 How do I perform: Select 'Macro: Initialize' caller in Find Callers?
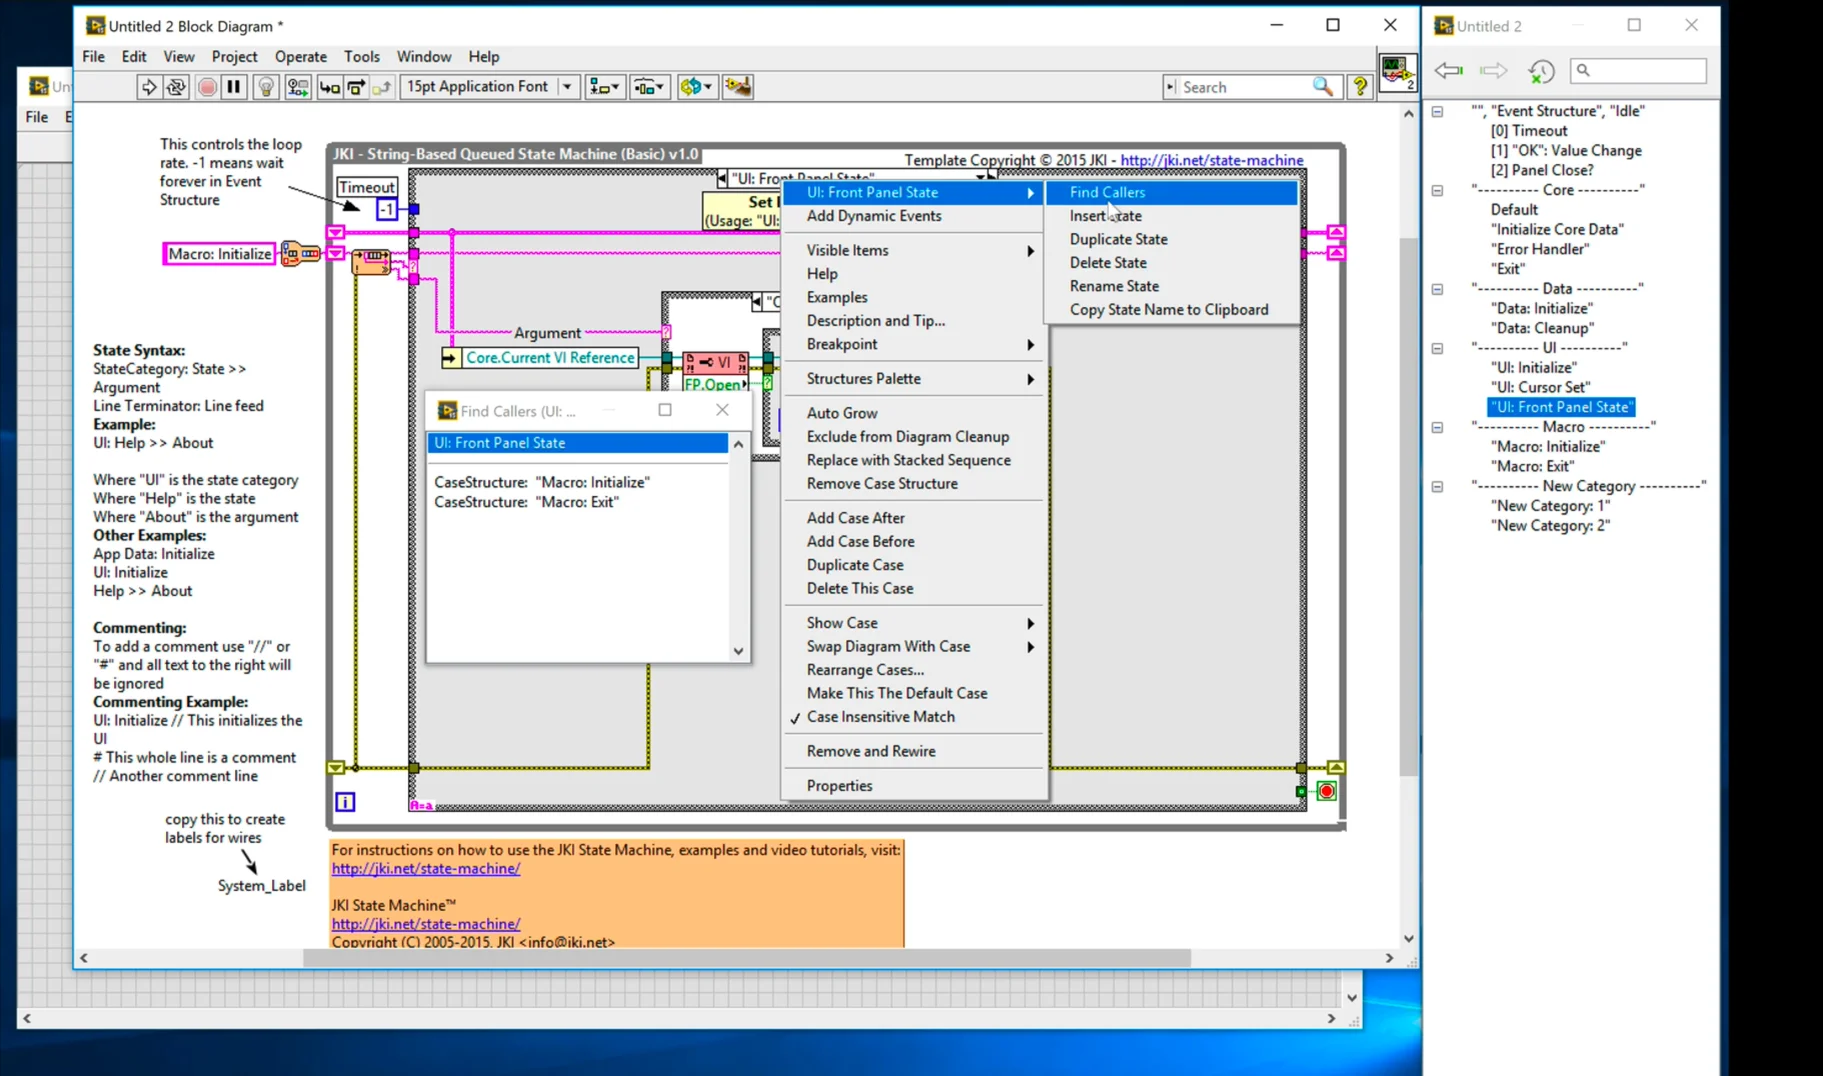click(x=541, y=482)
